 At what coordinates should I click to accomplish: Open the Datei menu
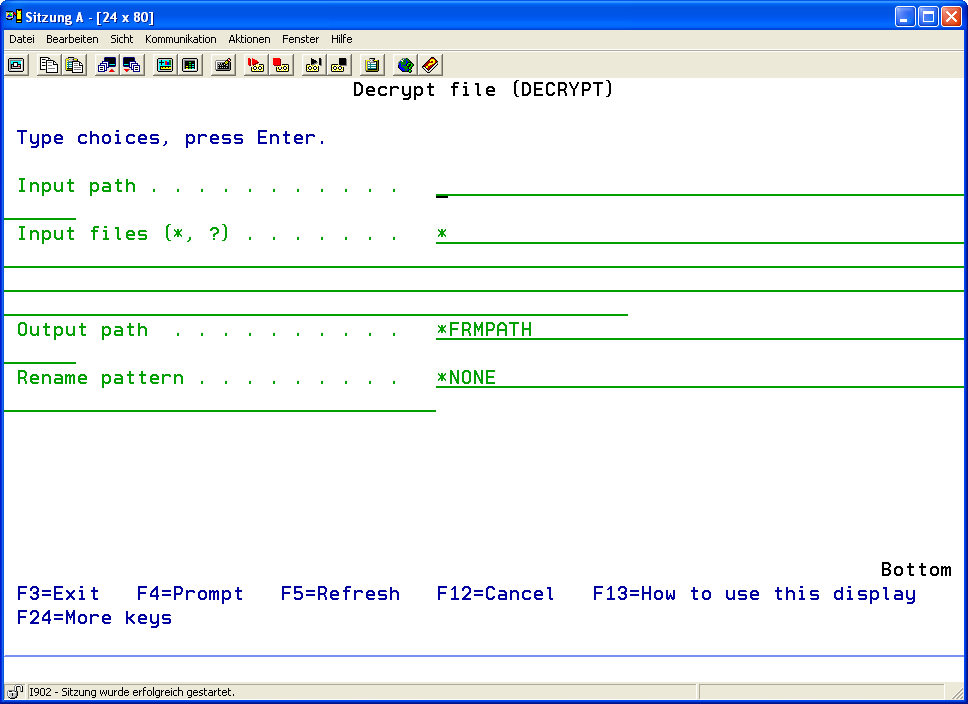(22, 39)
